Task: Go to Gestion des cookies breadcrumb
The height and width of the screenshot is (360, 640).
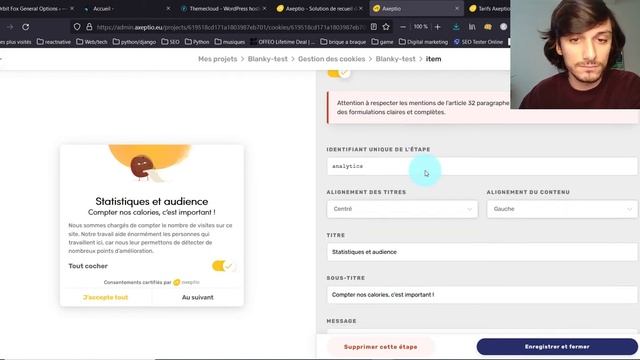Action: coord(331,59)
